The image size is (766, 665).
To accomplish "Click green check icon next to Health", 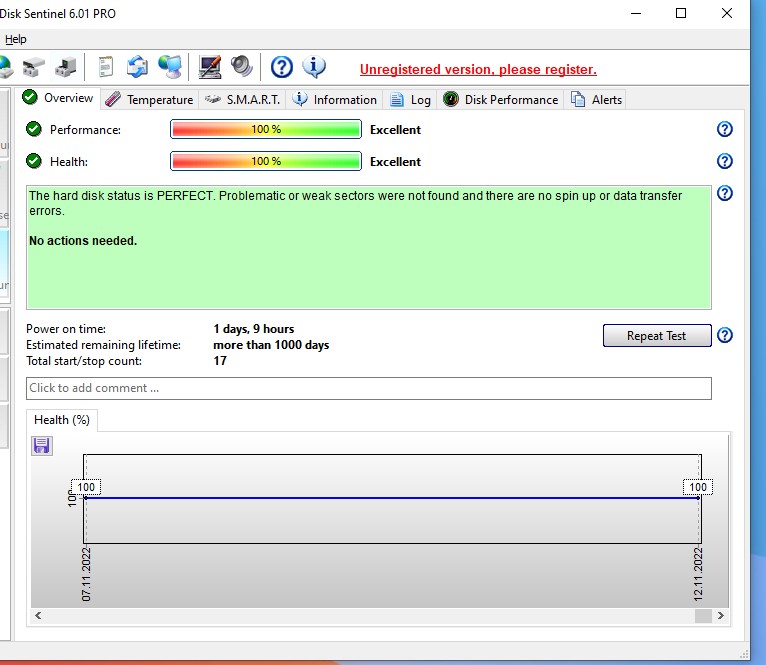I will point(34,161).
